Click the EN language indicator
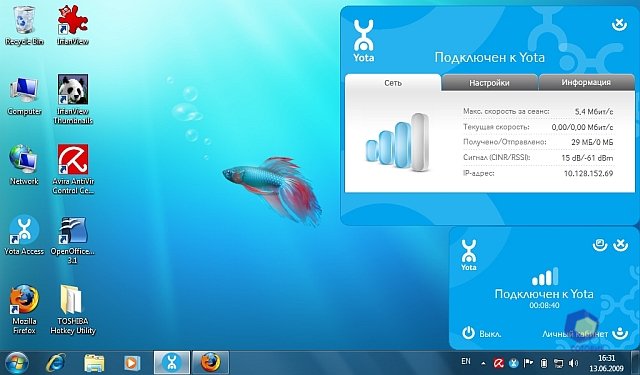Screen dimensions: 640x375 click(466, 361)
